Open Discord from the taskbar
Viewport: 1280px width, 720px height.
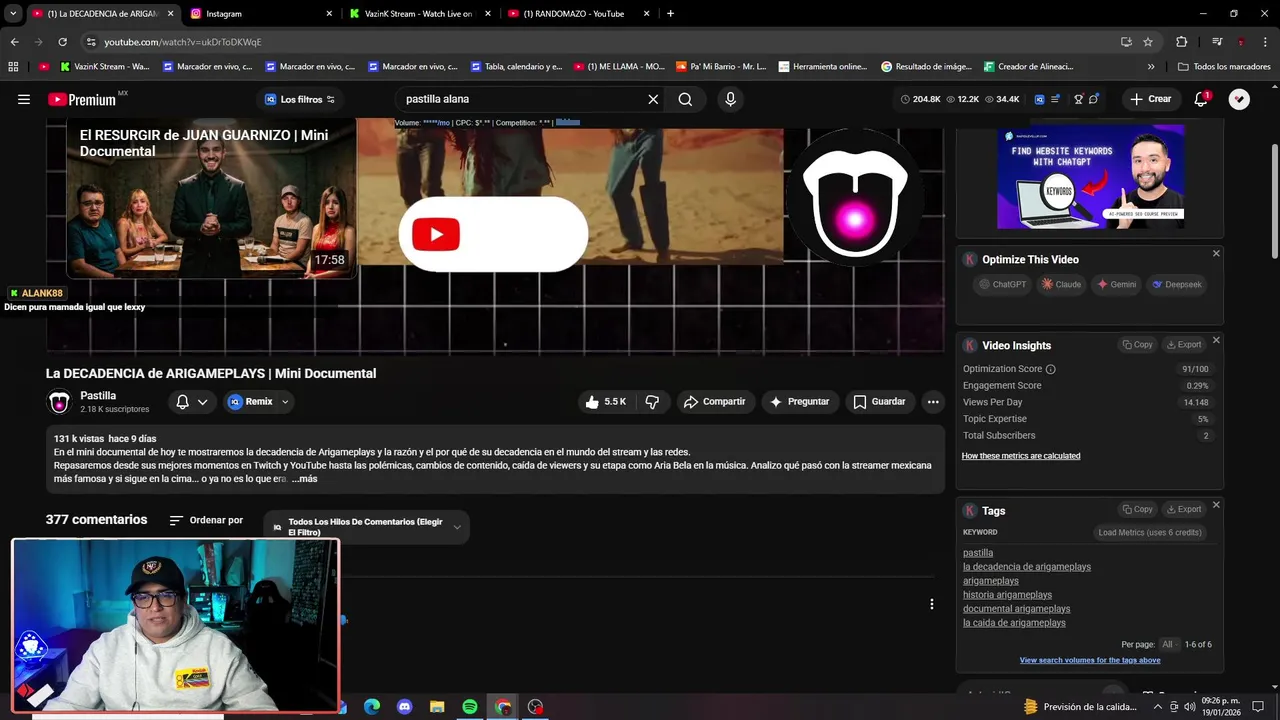click(404, 707)
